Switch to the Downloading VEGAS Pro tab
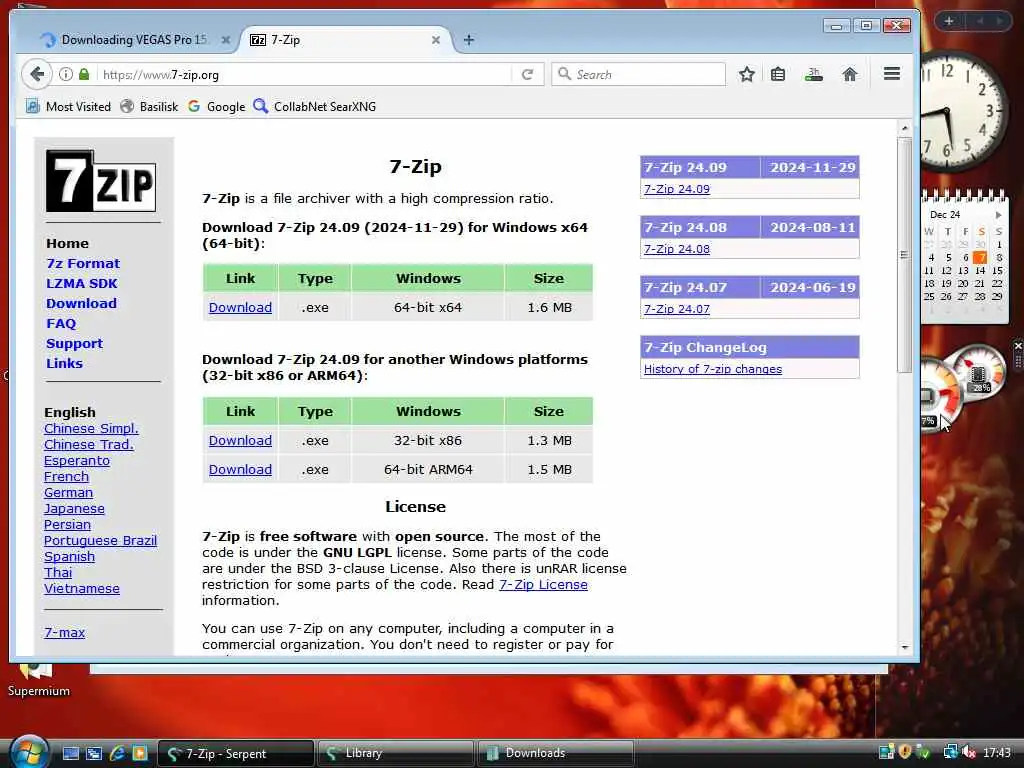Viewport: 1024px width, 768px height. point(134,40)
